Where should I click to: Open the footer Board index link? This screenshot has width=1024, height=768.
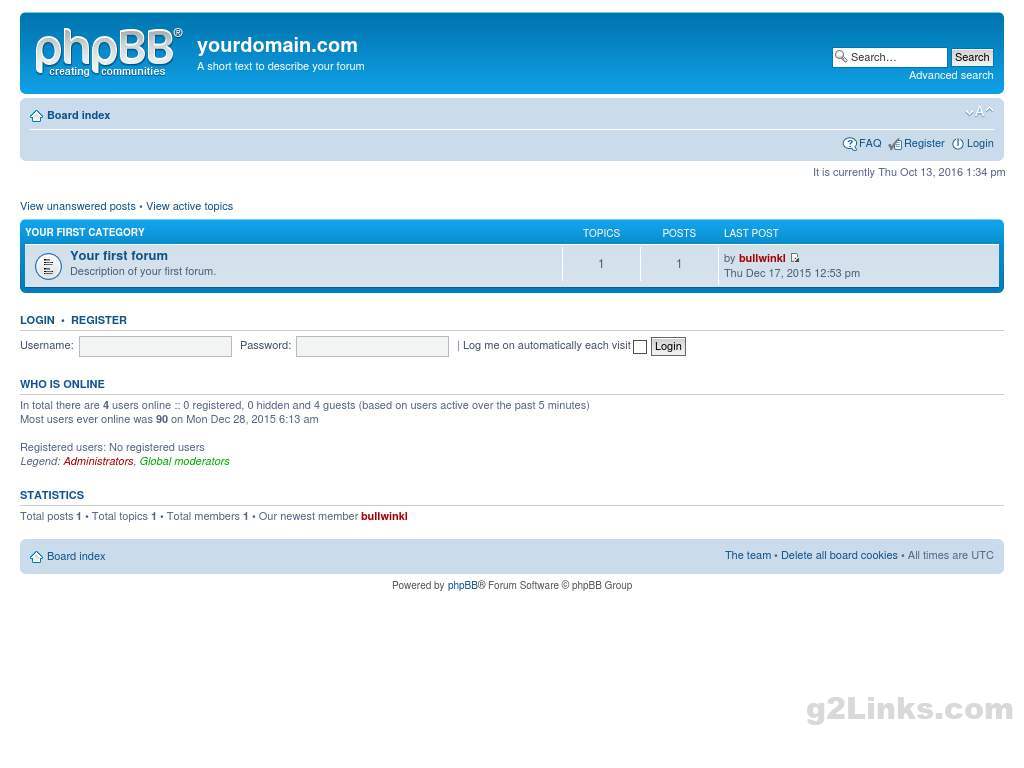click(x=76, y=556)
